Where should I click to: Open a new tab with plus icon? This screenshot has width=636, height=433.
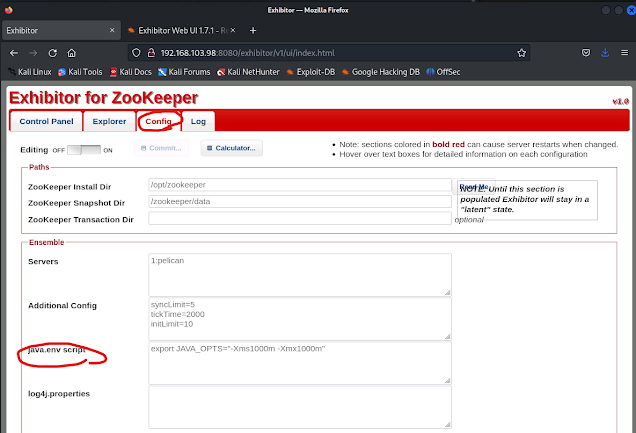pos(253,30)
